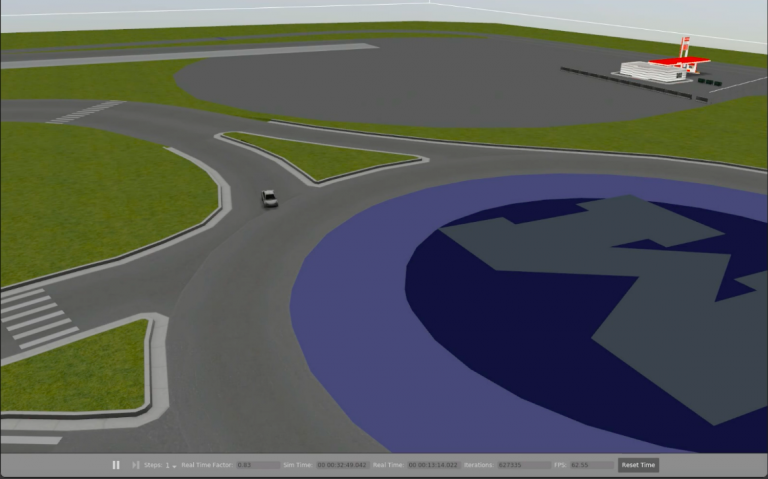This screenshot has width=768, height=479.
Task: Select the zebra crosswalk at lower left
Action: click(35, 317)
